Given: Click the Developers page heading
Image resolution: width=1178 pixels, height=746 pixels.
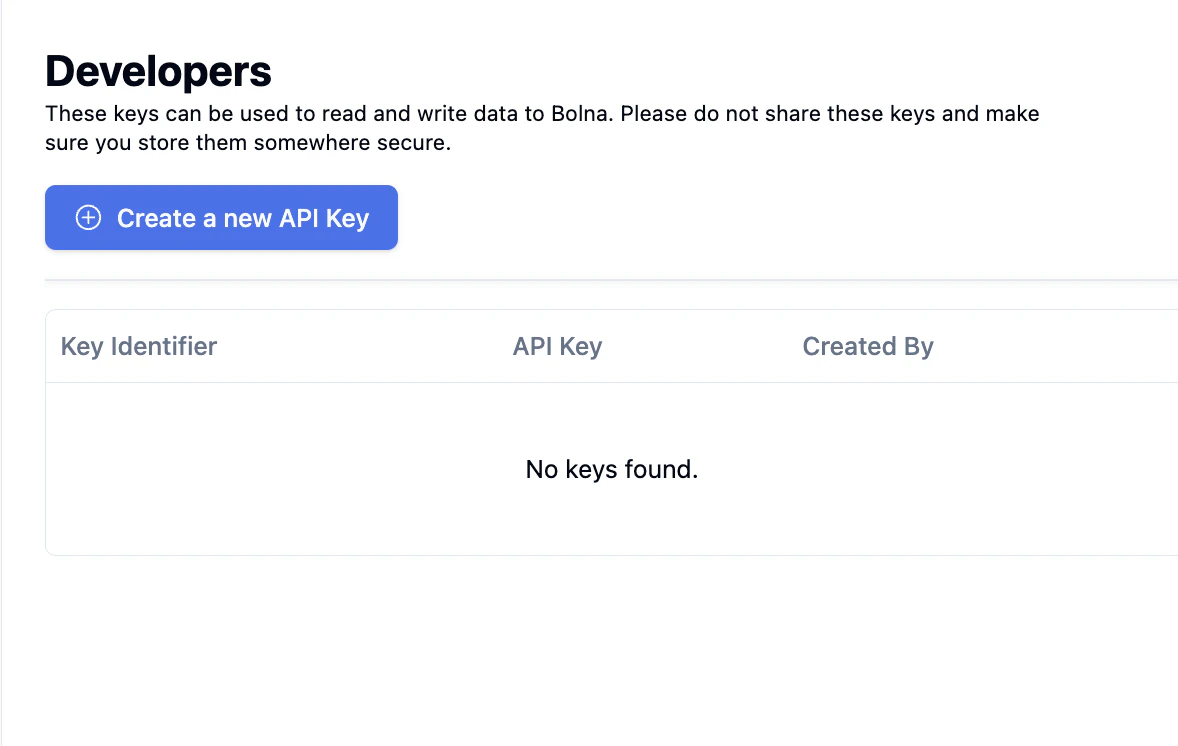Looking at the screenshot, I should pos(157,70).
